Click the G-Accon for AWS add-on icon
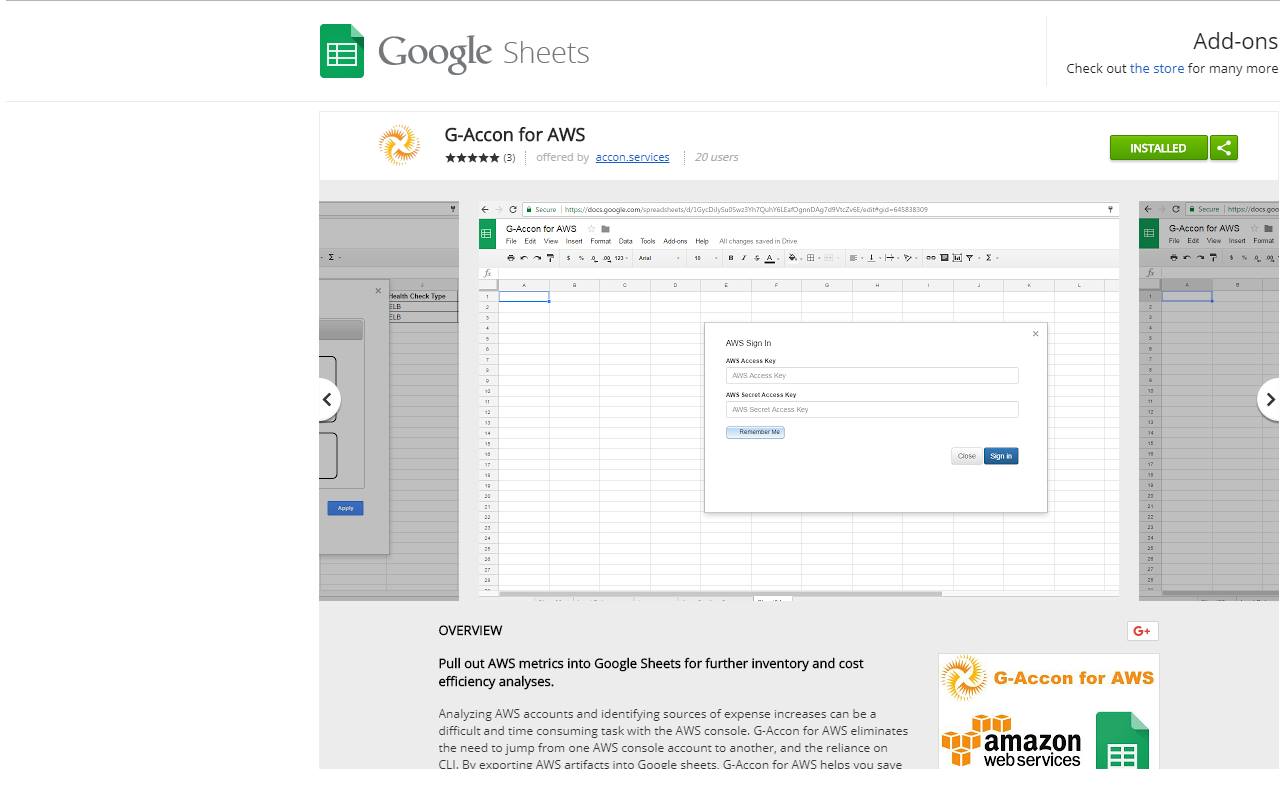The height and width of the screenshot is (800, 1280). [399, 145]
